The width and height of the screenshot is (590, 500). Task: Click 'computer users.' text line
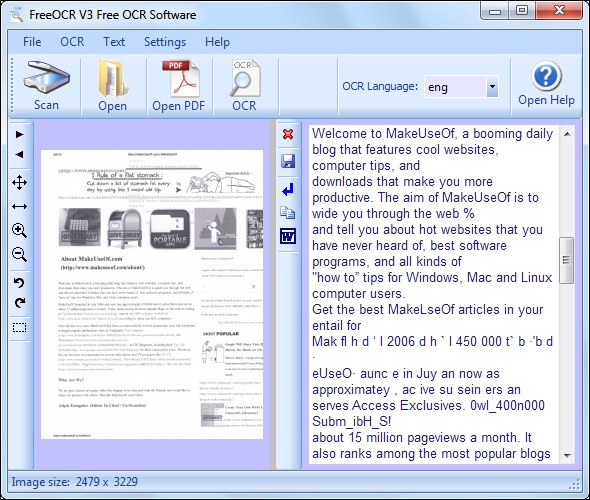359,294
